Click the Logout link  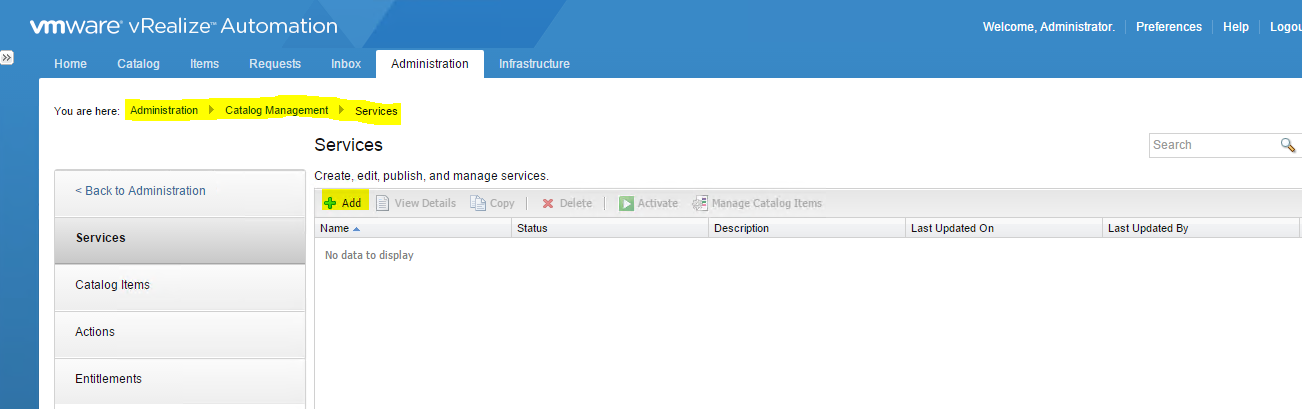tap(1286, 27)
